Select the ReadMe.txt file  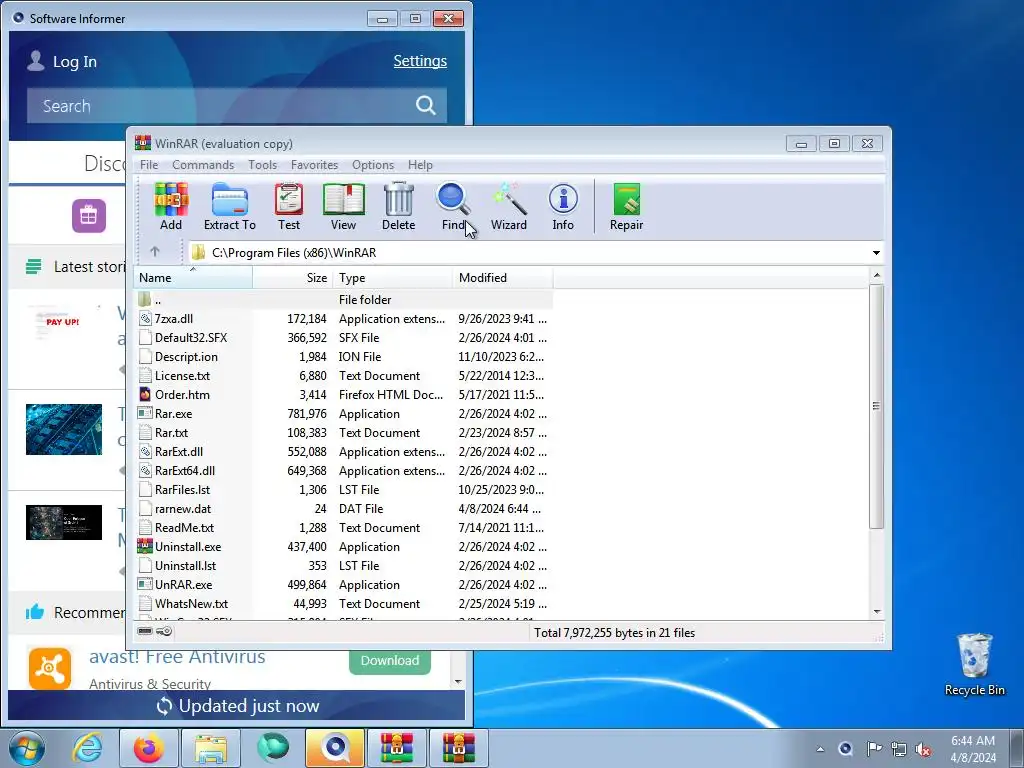point(344,527)
